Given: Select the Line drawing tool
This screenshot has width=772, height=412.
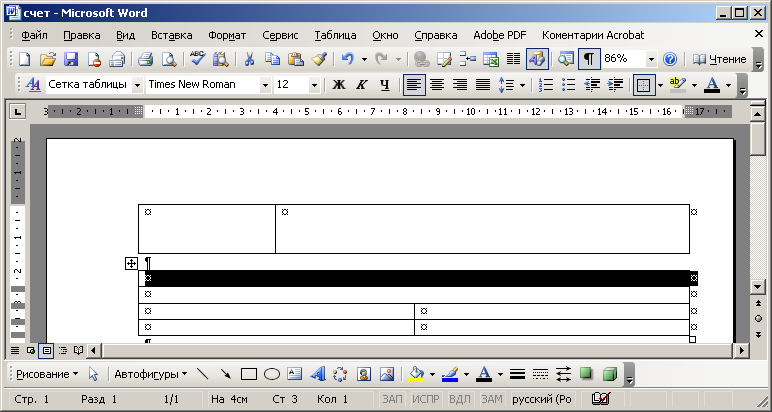Looking at the screenshot, I should point(202,374).
